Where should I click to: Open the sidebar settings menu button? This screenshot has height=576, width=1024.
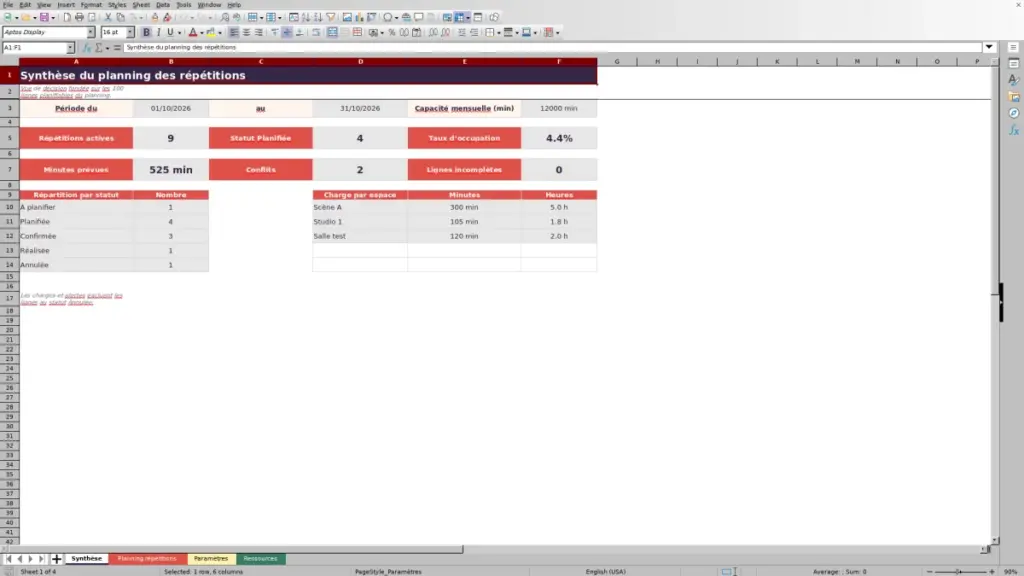point(1014,48)
